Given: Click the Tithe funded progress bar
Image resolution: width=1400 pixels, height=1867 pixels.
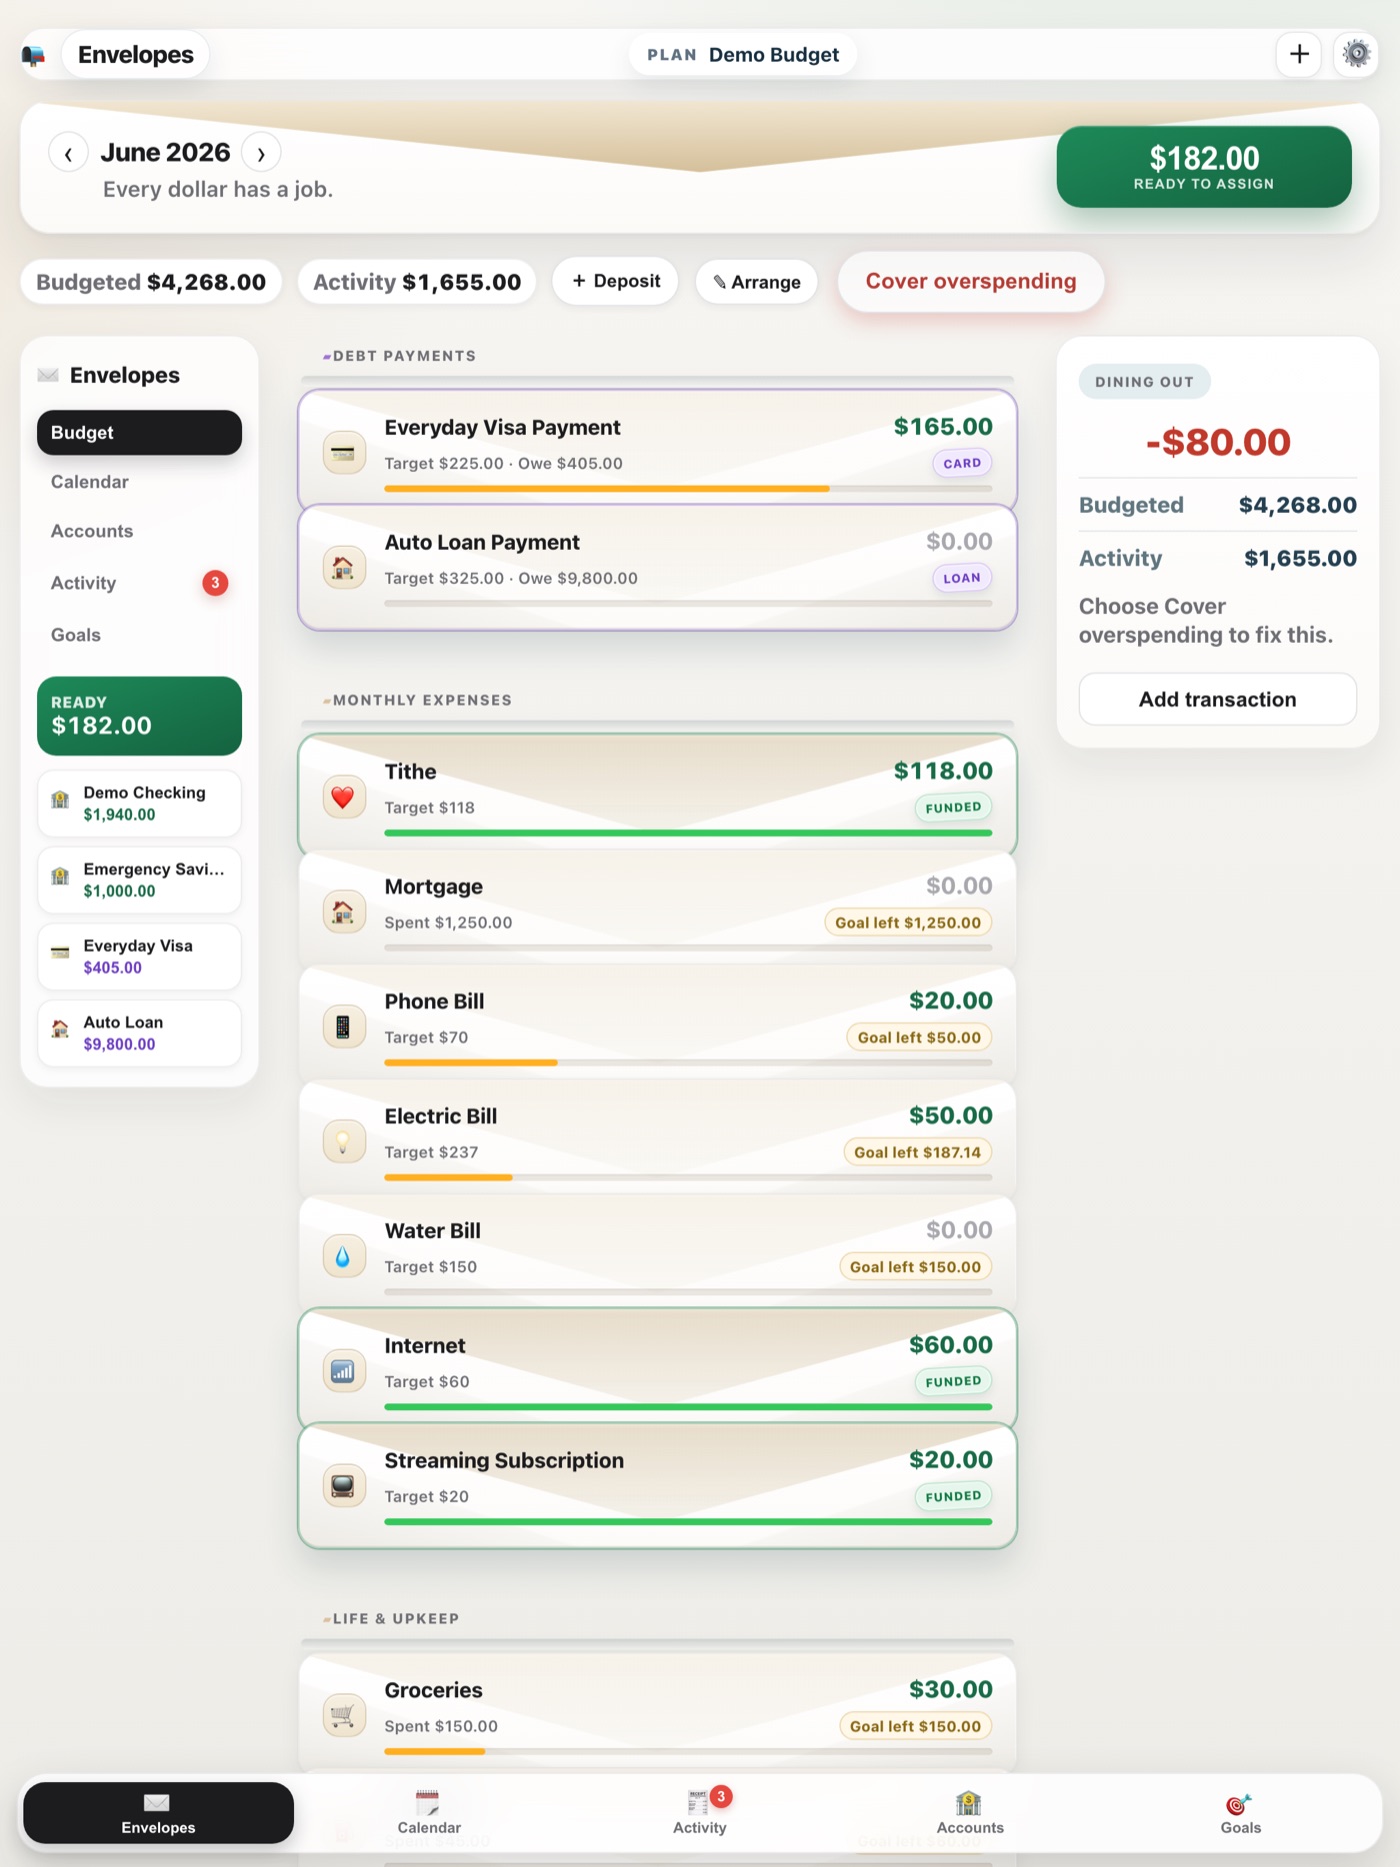Looking at the screenshot, I should click(688, 833).
